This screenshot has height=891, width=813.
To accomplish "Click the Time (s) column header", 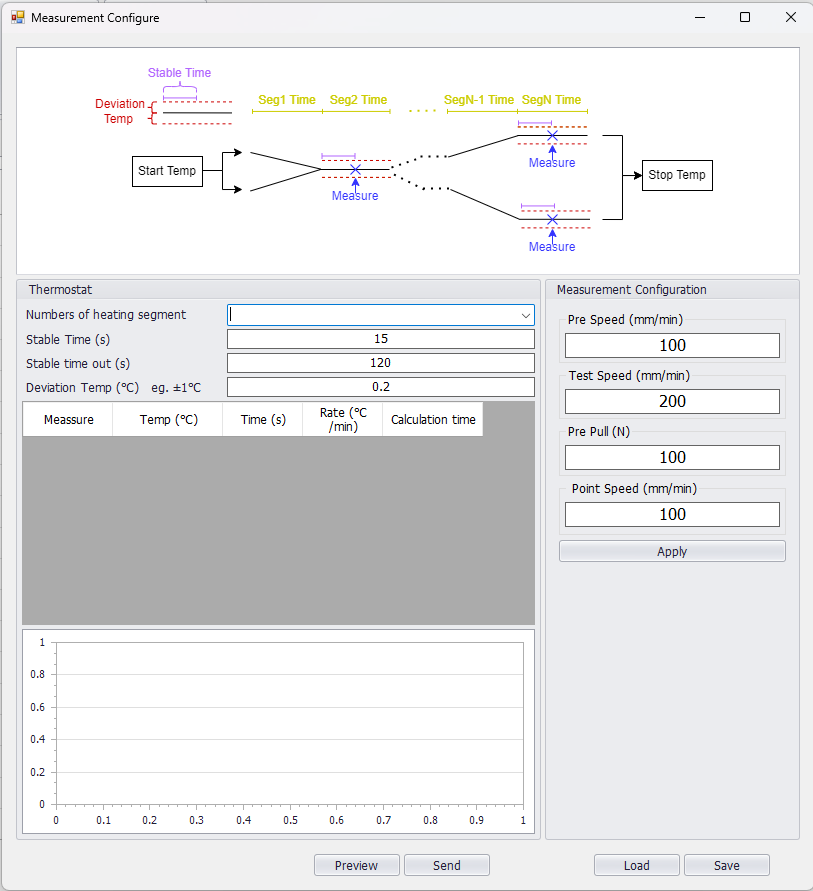I will point(262,419).
